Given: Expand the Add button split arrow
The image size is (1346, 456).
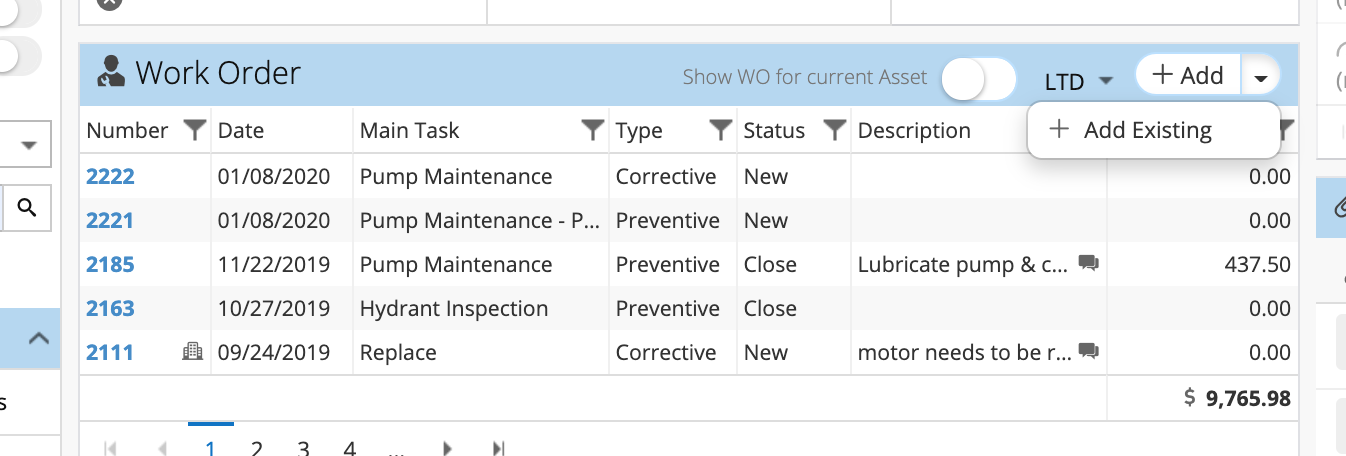Looking at the screenshot, I should 1261,77.
